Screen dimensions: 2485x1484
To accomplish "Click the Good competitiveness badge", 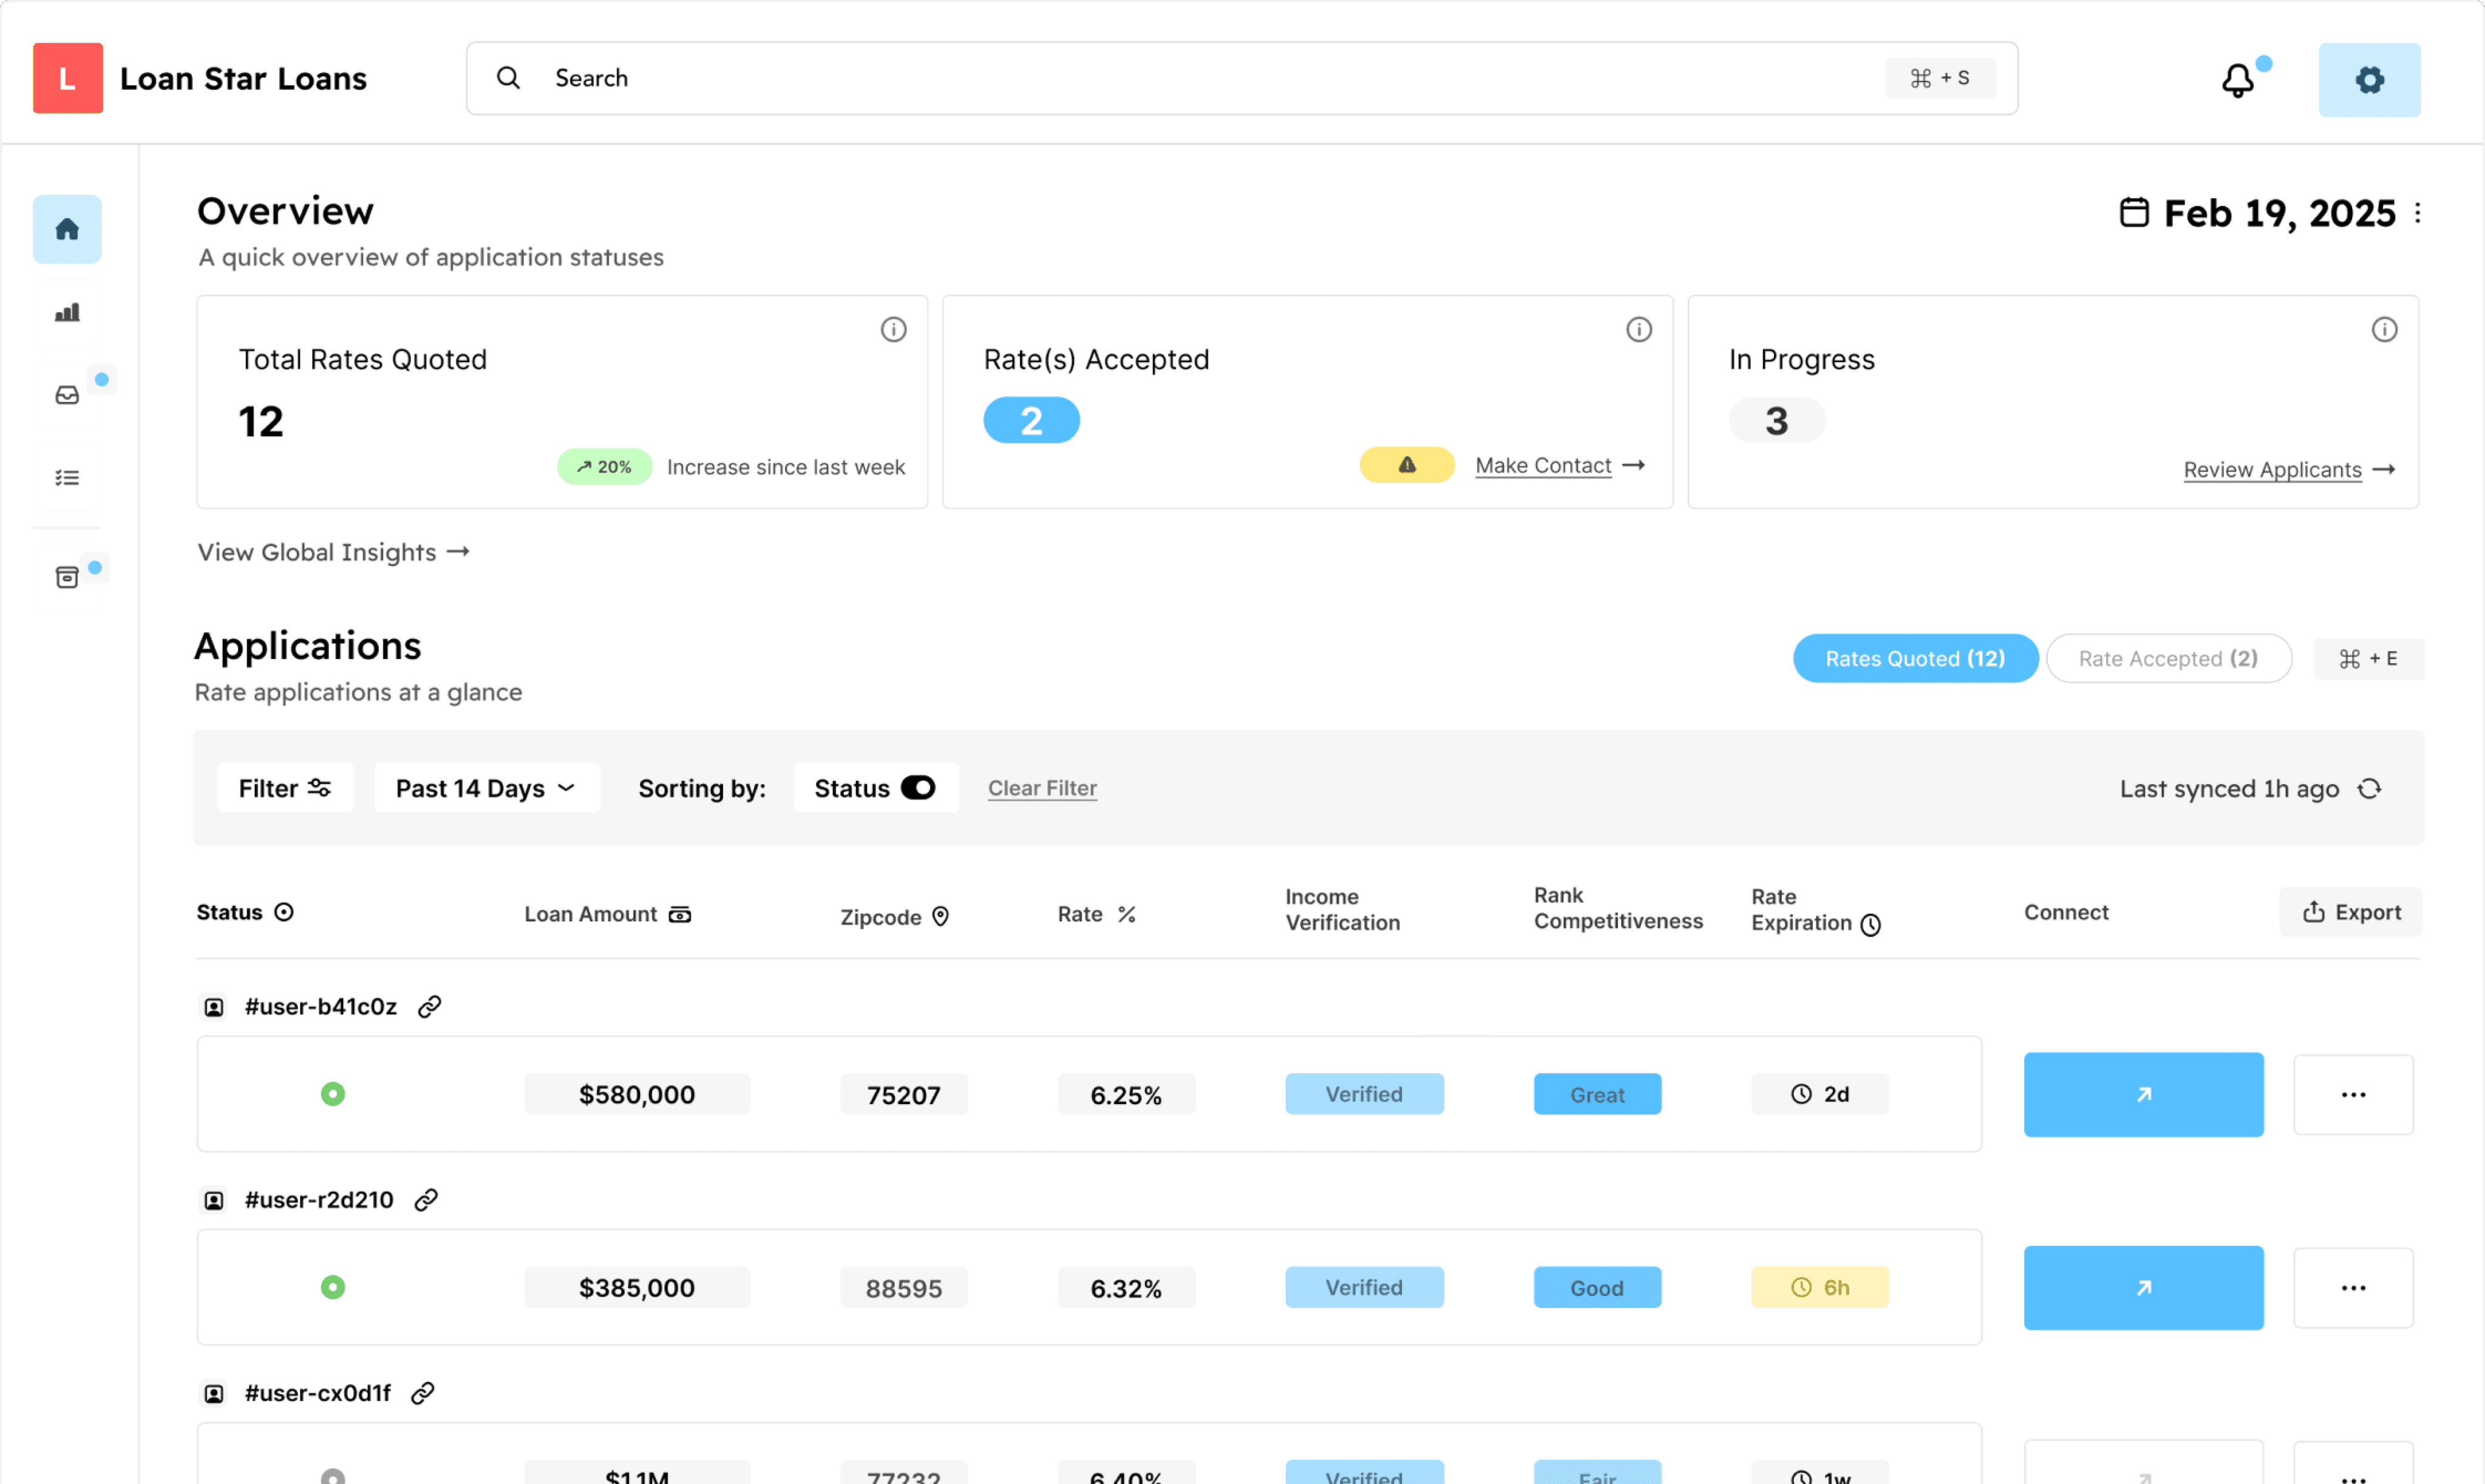I will [1597, 1287].
